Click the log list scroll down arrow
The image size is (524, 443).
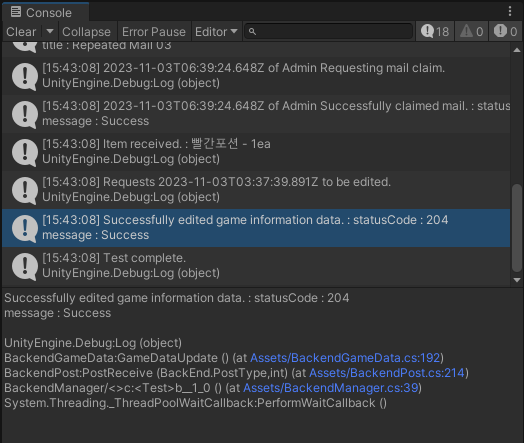[x=517, y=280]
